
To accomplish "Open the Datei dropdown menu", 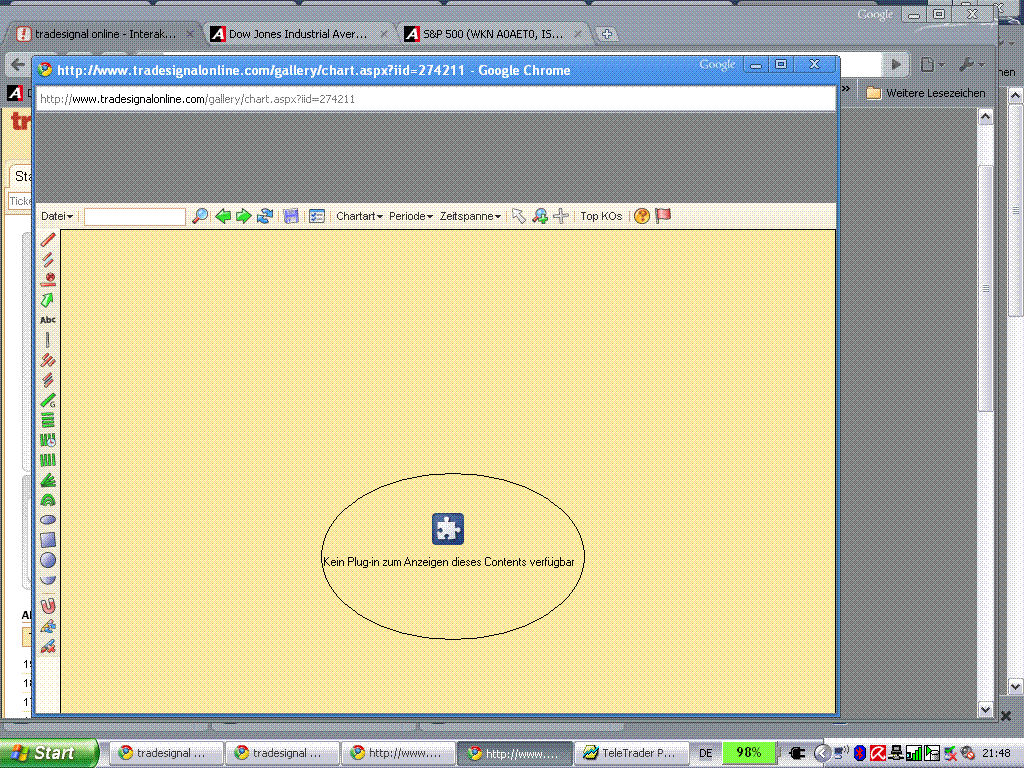I will (57, 216).
